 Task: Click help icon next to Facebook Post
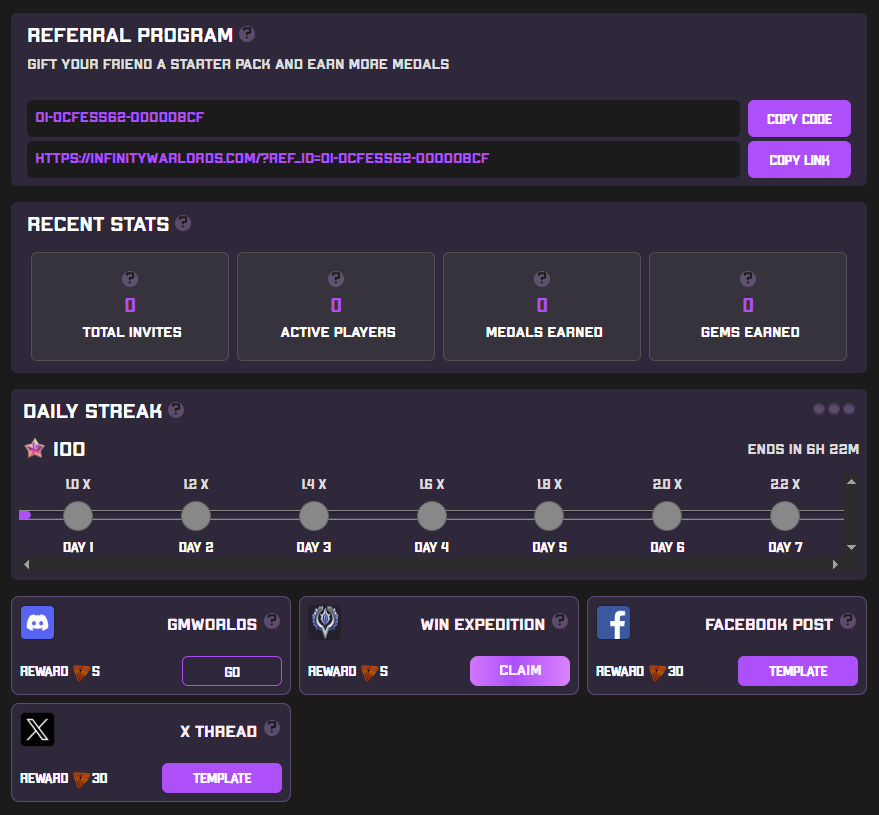[848, 621]
